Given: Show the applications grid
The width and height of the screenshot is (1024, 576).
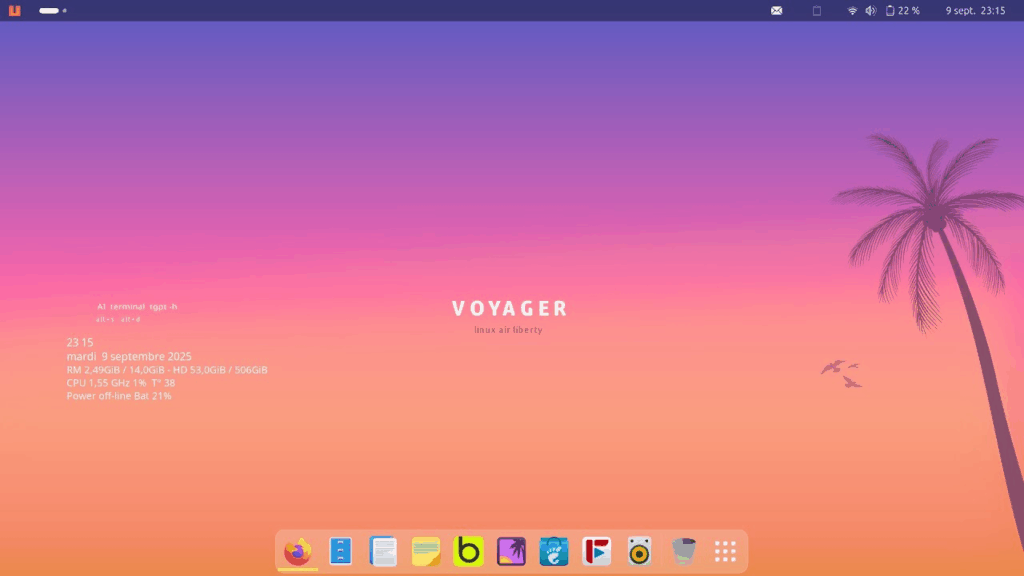Looking at the screenshot, I should pos(725,551).
